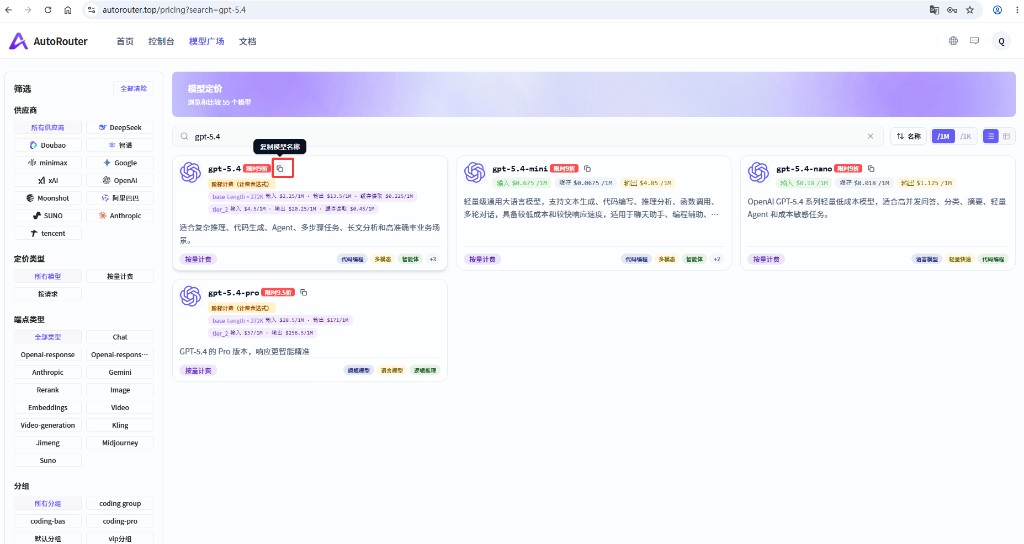Switch to table view layout icon

[1006, 136]
